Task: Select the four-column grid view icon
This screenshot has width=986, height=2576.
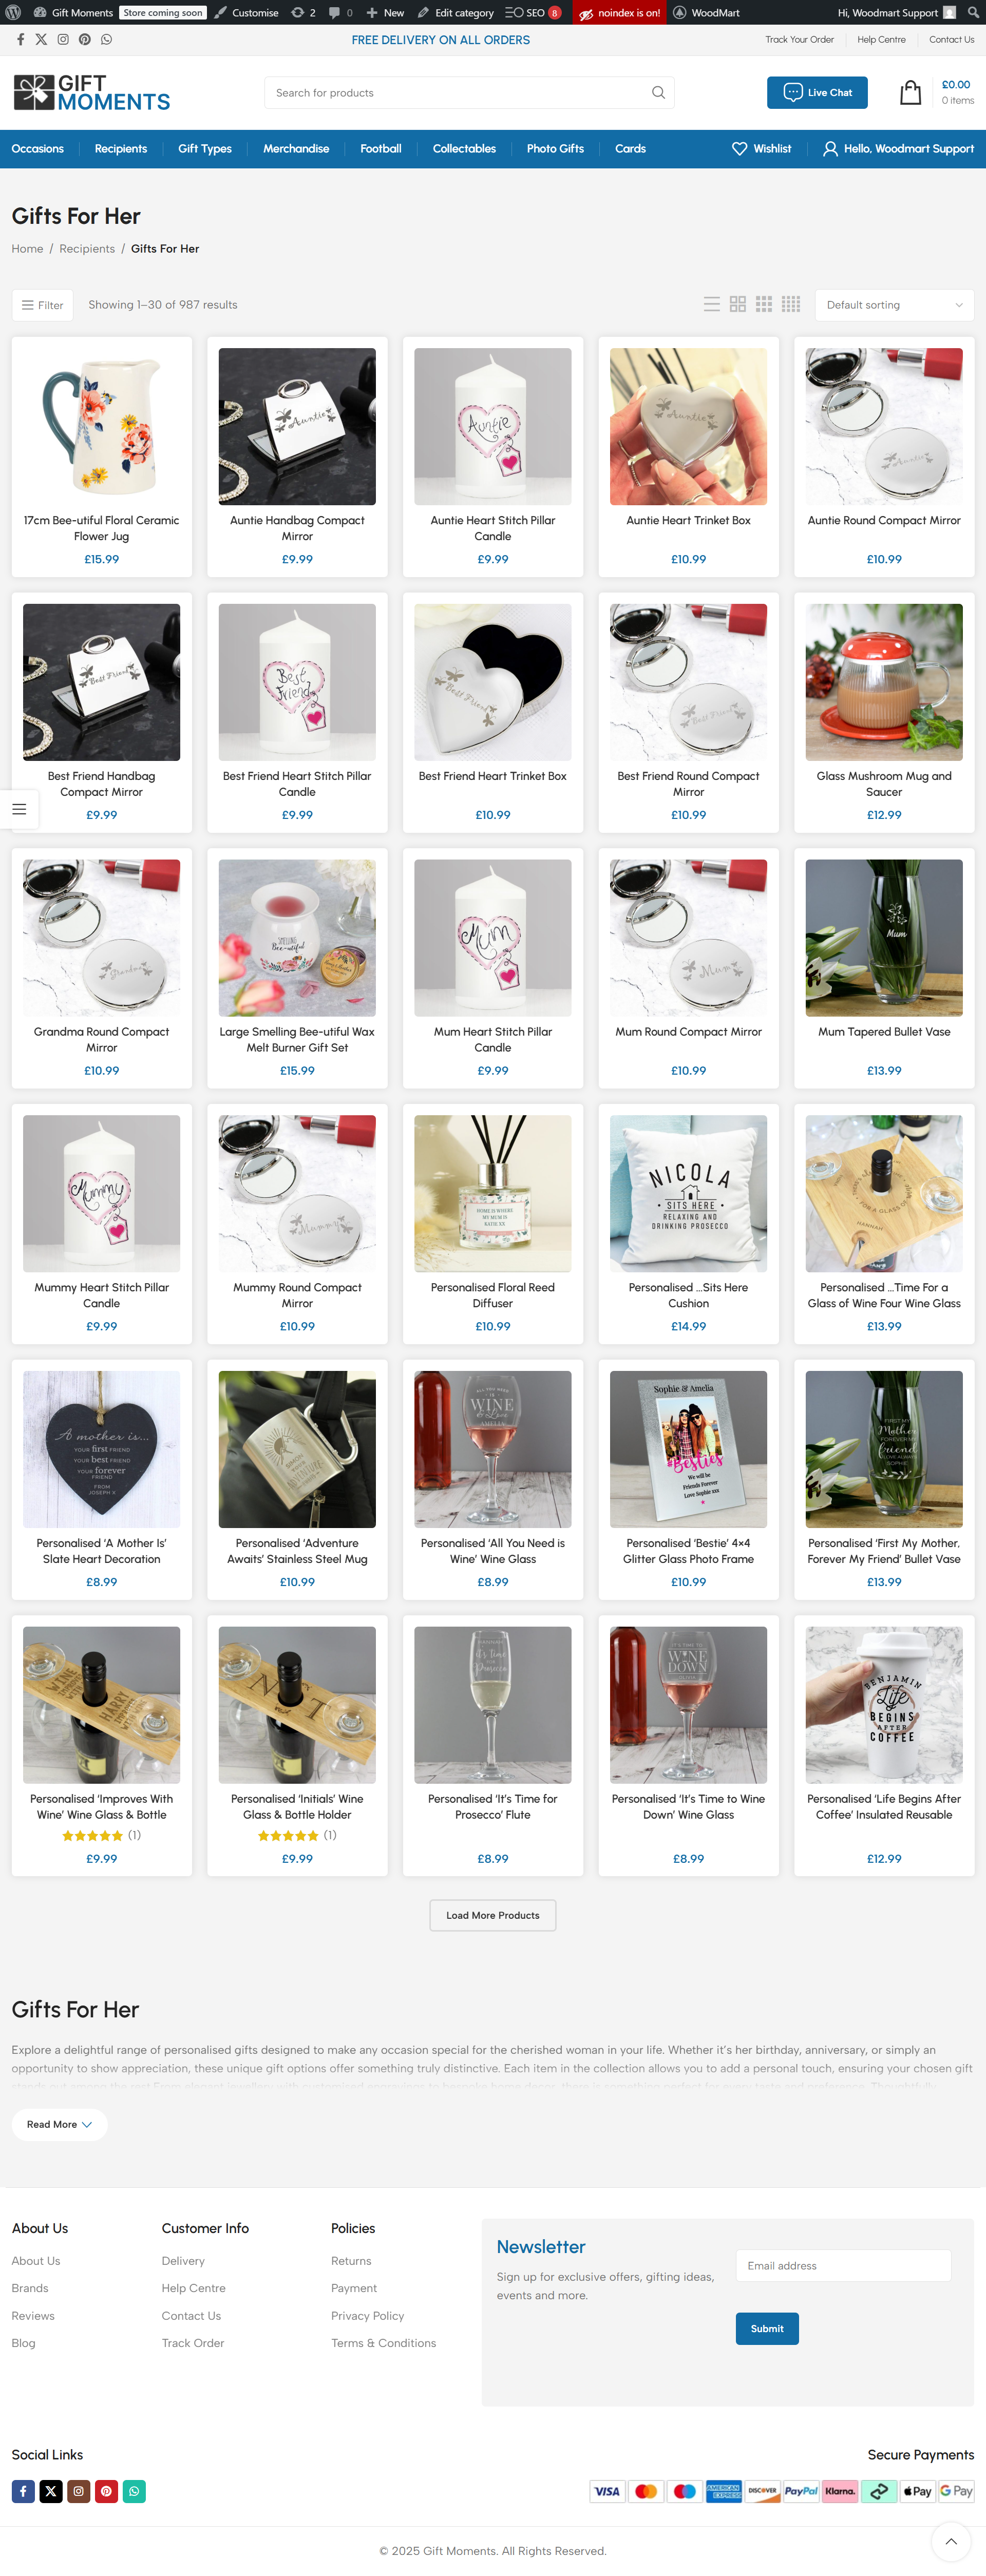Action: click(791, 305)
